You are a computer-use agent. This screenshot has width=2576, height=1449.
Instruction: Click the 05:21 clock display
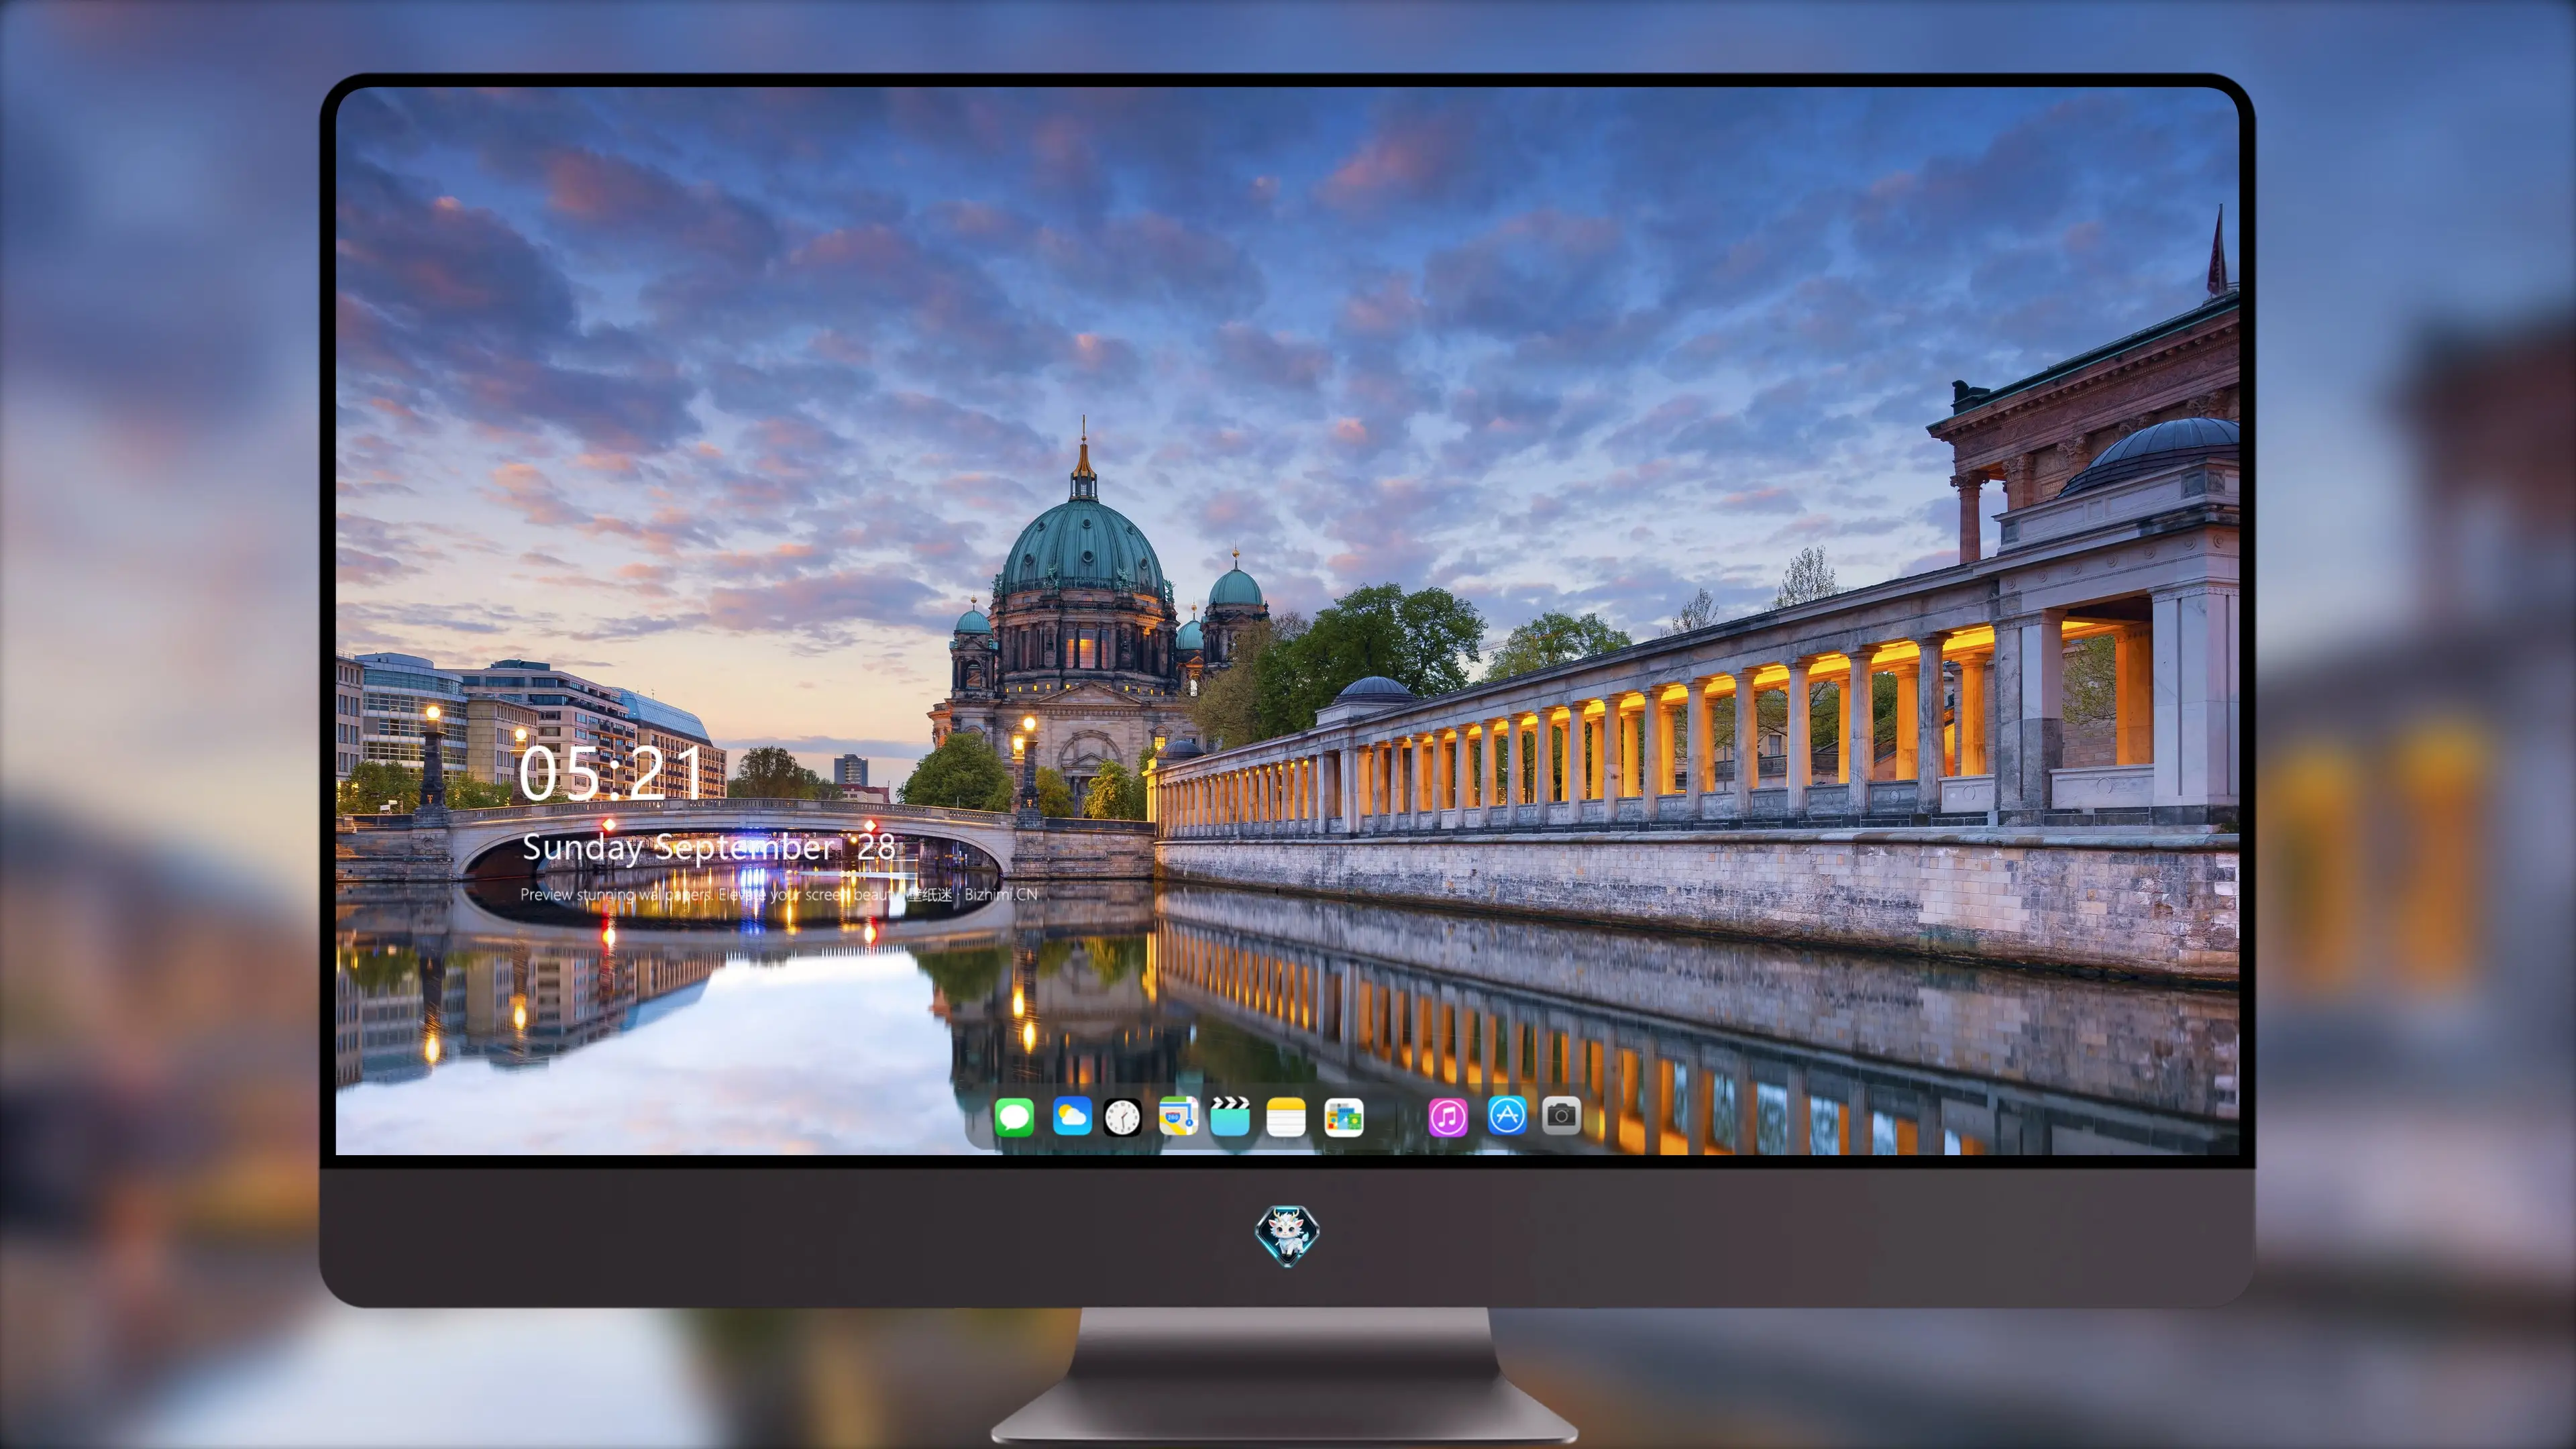(611, 773)
